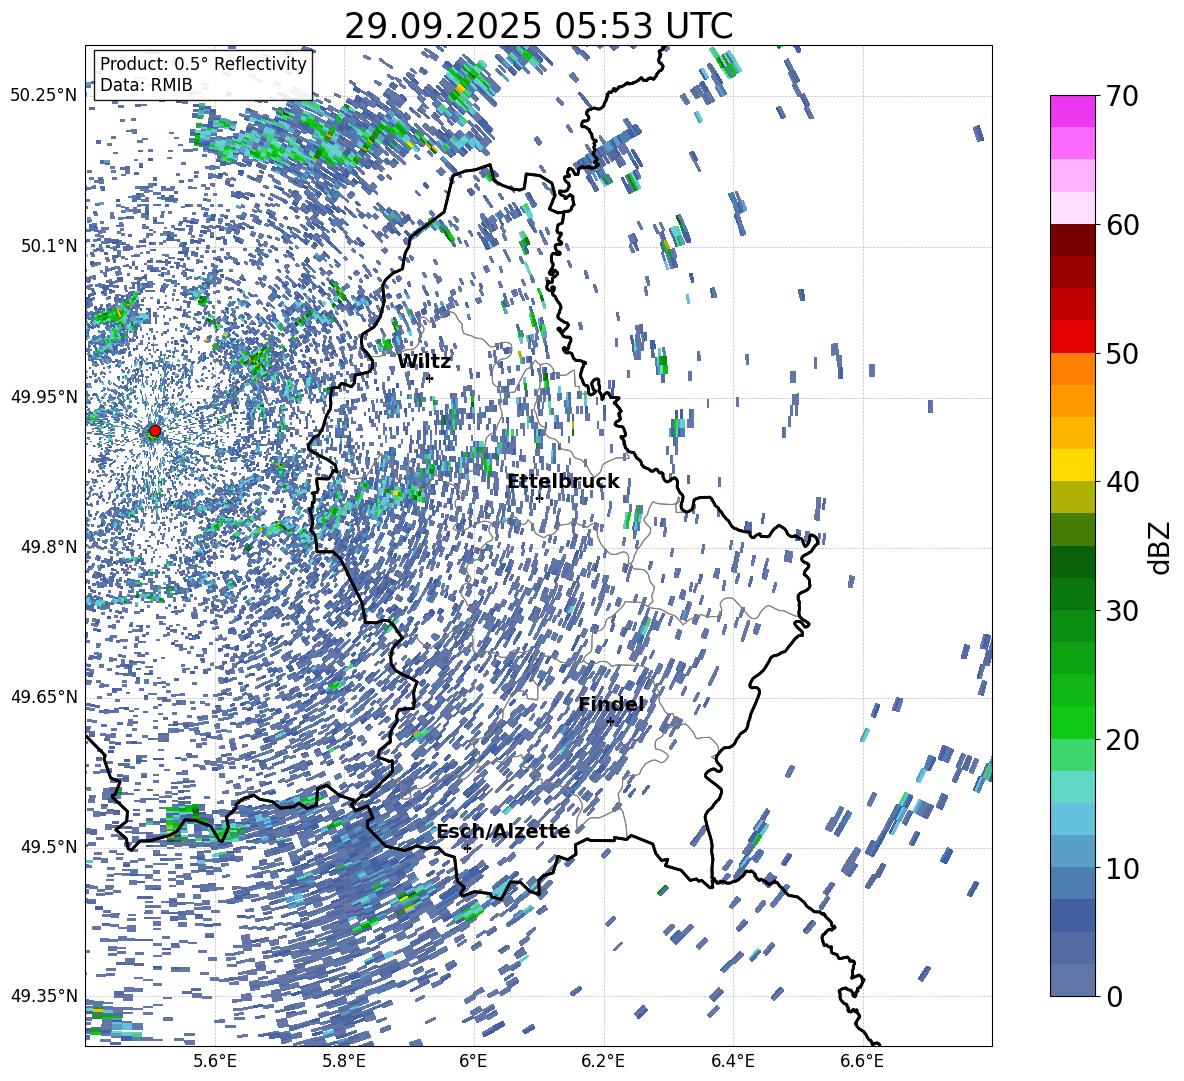Click the red radar site marker
Screen dimensions: 1184x1081
154,431
